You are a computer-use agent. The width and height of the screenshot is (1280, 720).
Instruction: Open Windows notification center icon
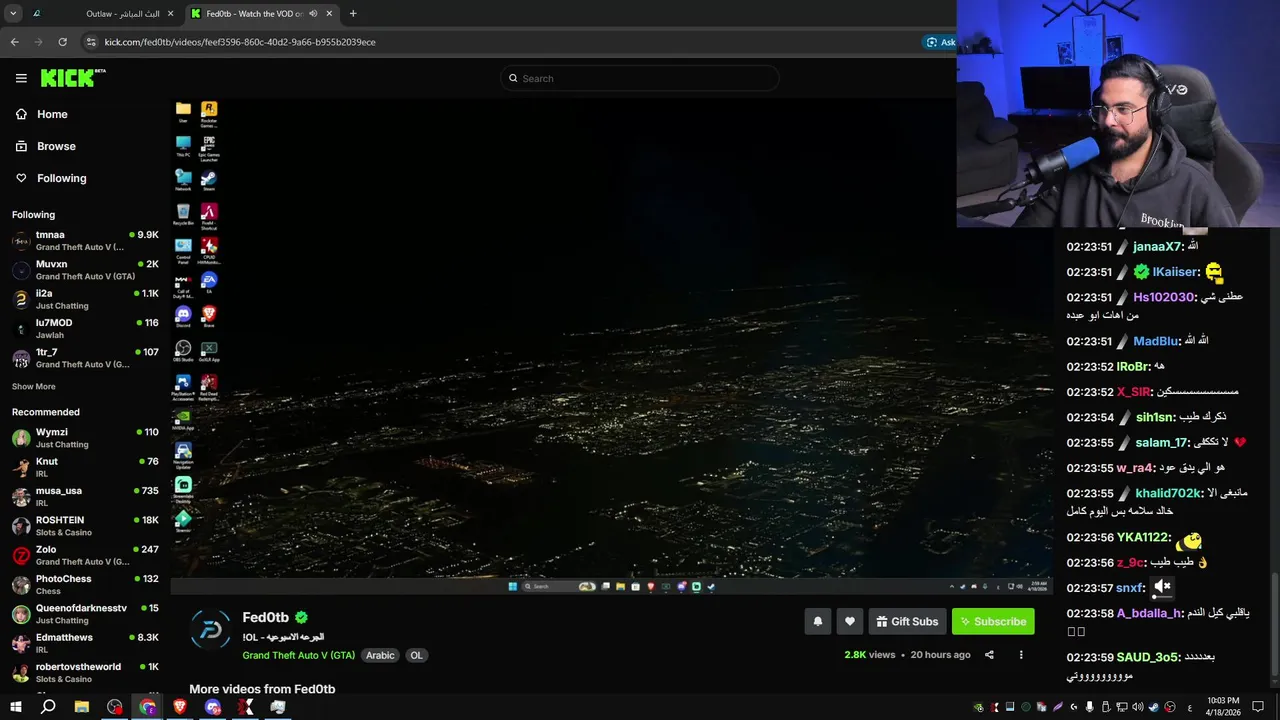tap(1258, 707)
